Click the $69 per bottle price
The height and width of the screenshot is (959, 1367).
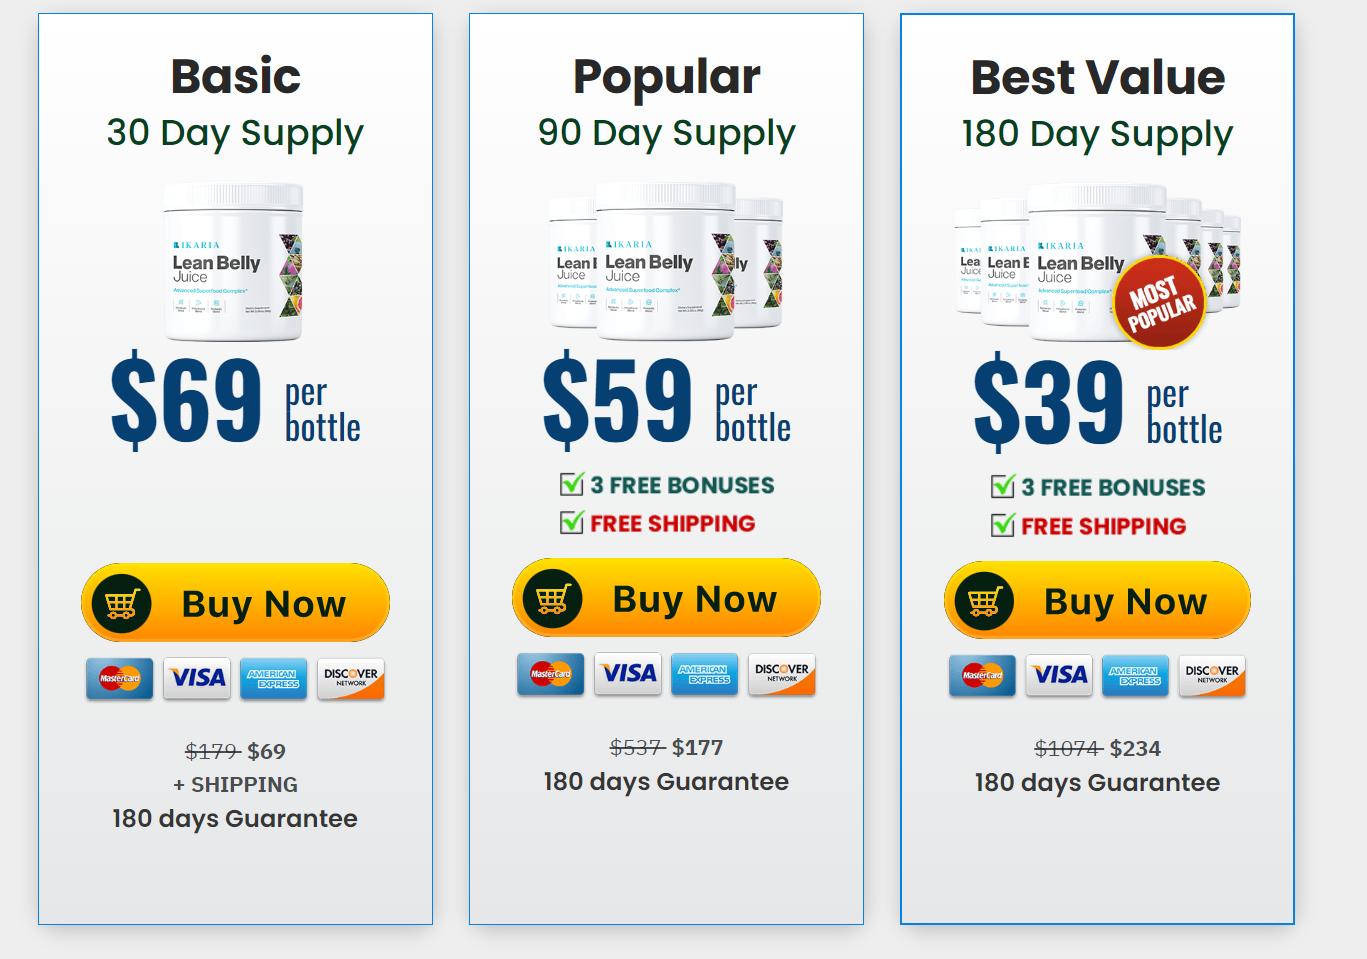coord(235,402)
